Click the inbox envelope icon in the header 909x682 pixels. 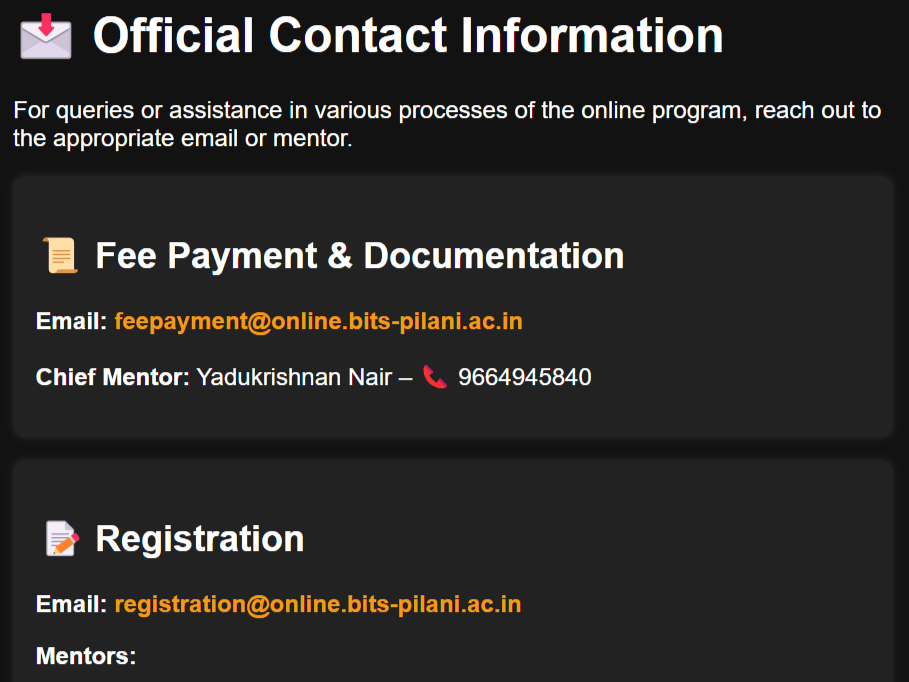click(46, 37)
